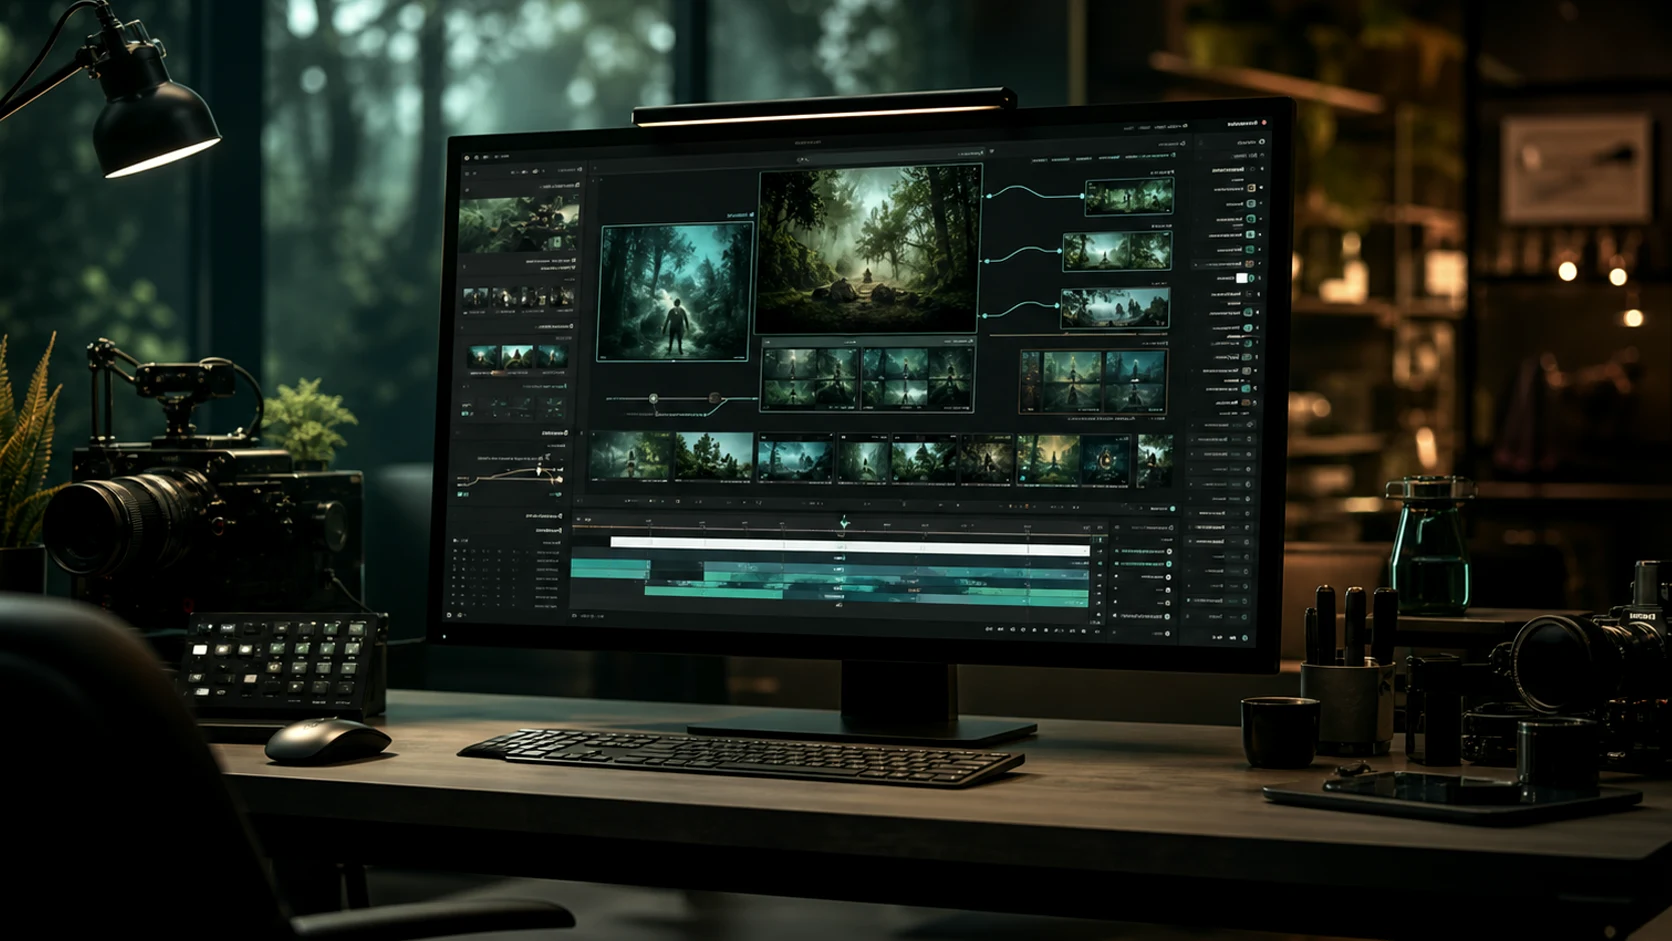Select the right four-image grid below main preview
Image resolution: width=1672 pixels, height=941 pixels.
917,378
